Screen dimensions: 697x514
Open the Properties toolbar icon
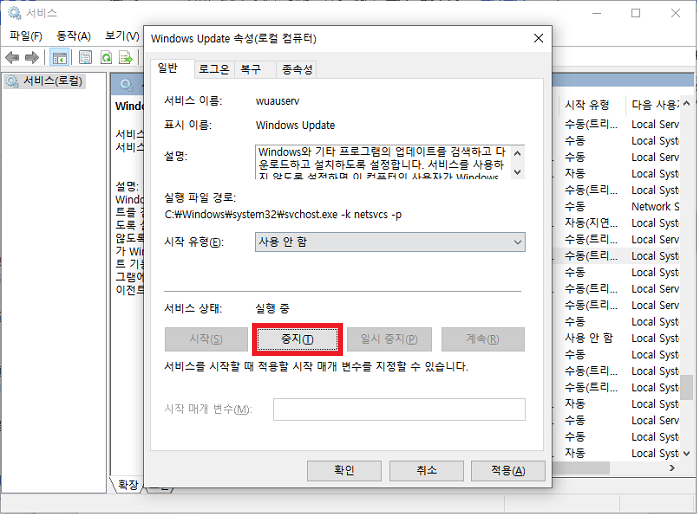click(x=85, y=57)
